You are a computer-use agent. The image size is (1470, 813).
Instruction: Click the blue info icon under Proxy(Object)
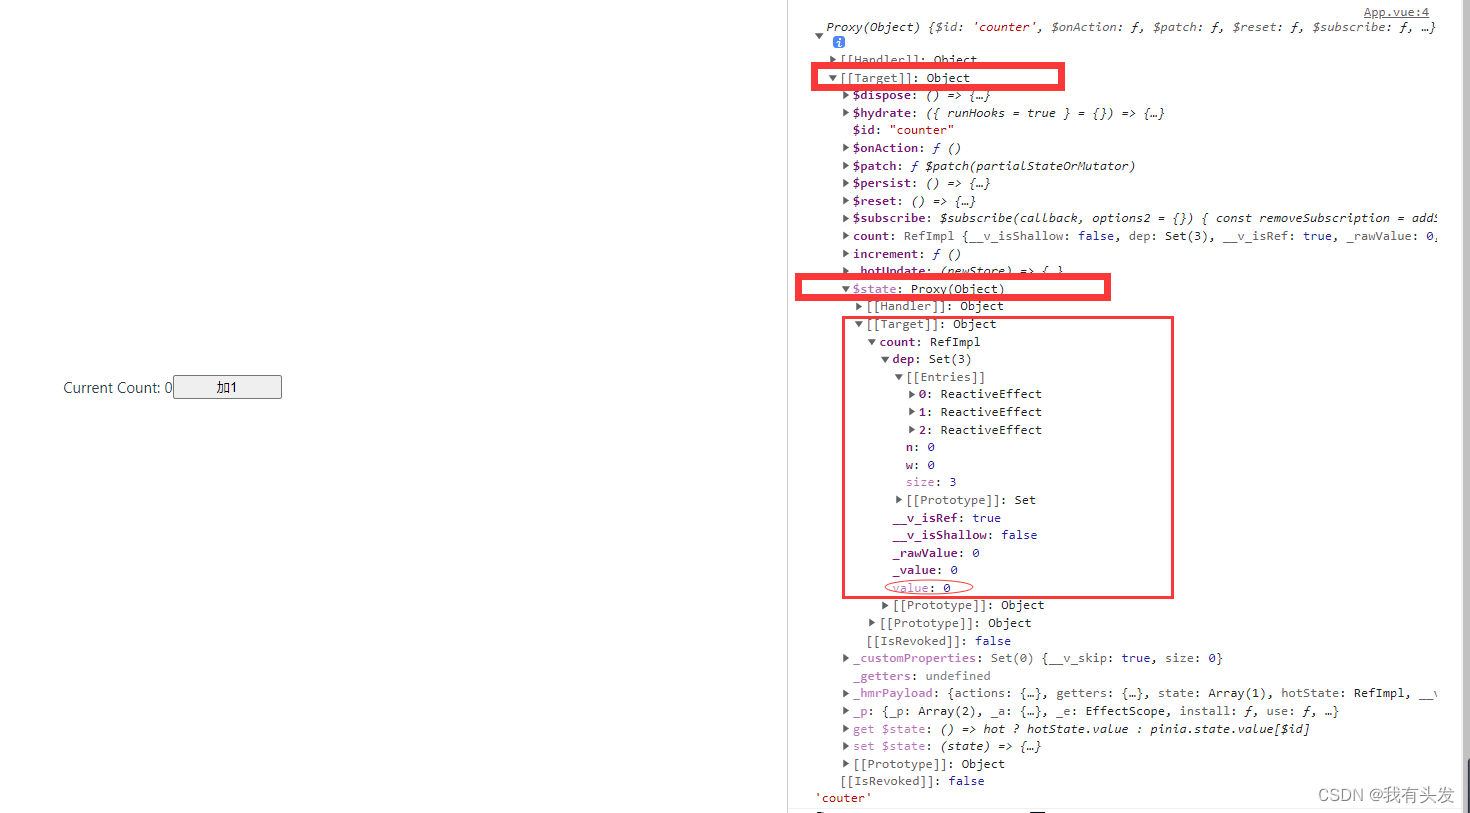pos(839,42)
